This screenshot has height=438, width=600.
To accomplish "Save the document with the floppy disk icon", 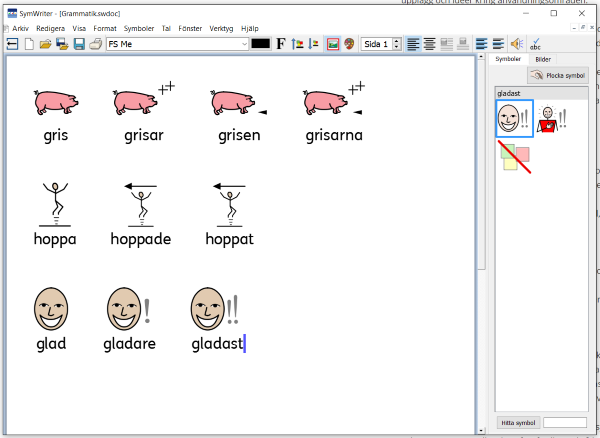I will [78, 44].
